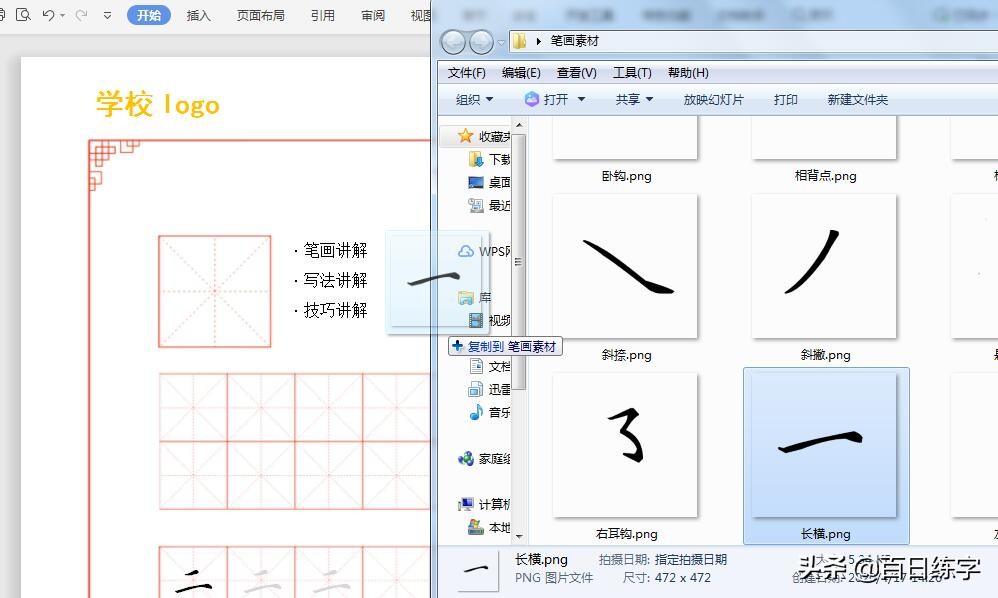The image size is (998, 598).
Task: Click 指定拍摄日期 in details pane
Action: point(691,559)
